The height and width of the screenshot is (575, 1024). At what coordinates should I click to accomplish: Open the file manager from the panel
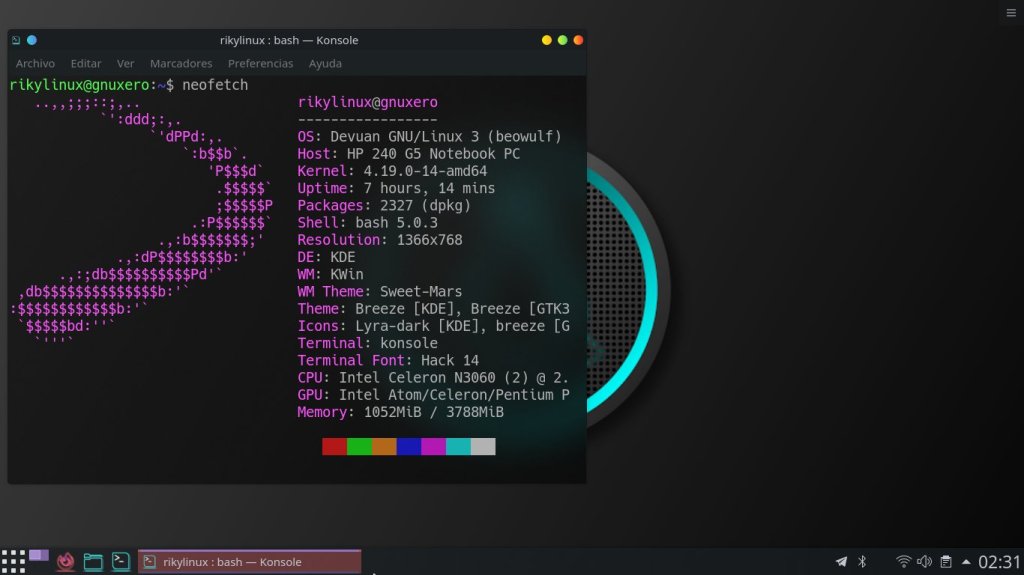pyautogui.click(x=93, y=562)
